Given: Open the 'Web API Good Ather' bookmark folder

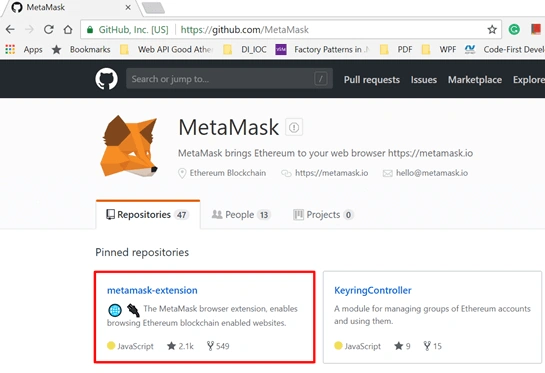Looking at the screenshot, I should coord(166,50).
